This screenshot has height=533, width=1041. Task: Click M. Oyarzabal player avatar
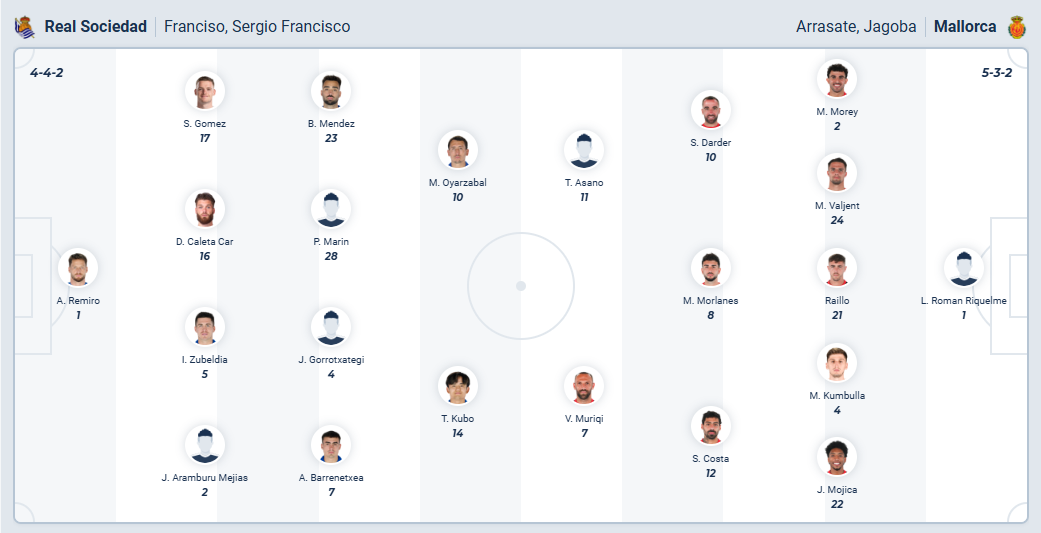tap(458, 151)
